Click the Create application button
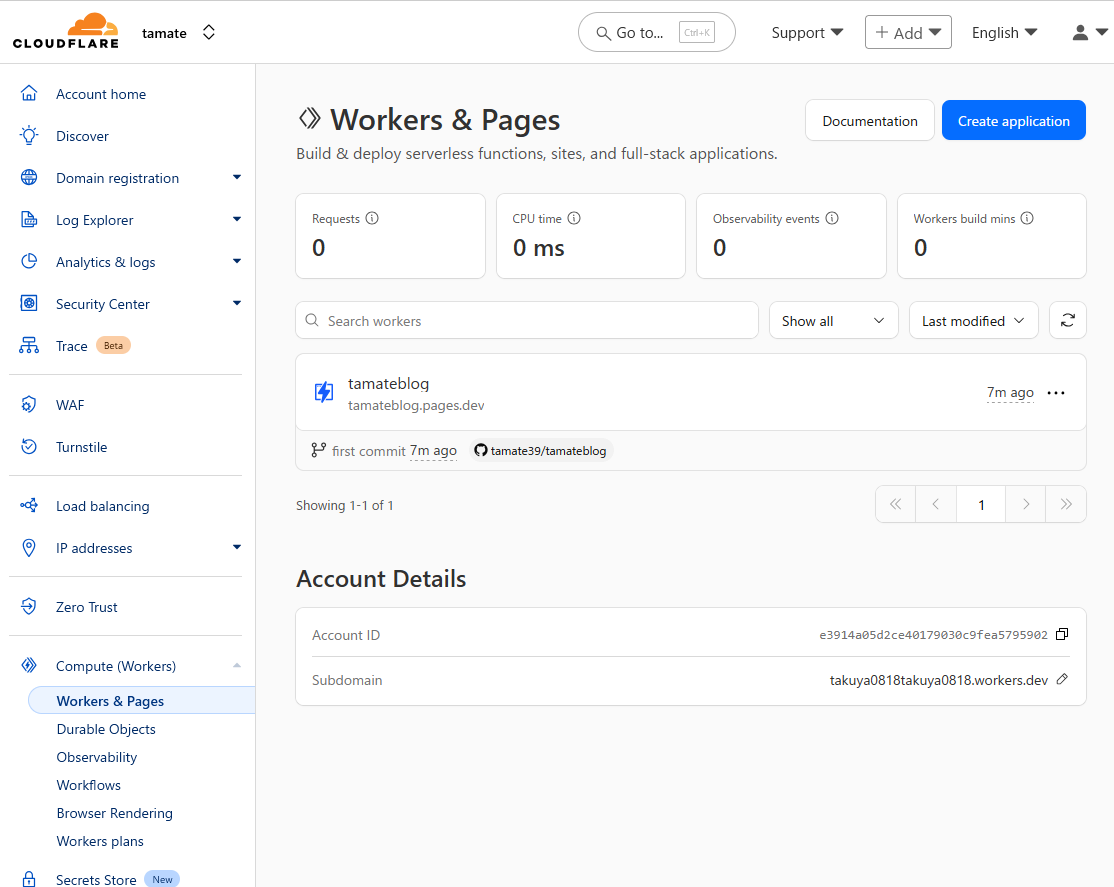 (x=1013, y=121)
